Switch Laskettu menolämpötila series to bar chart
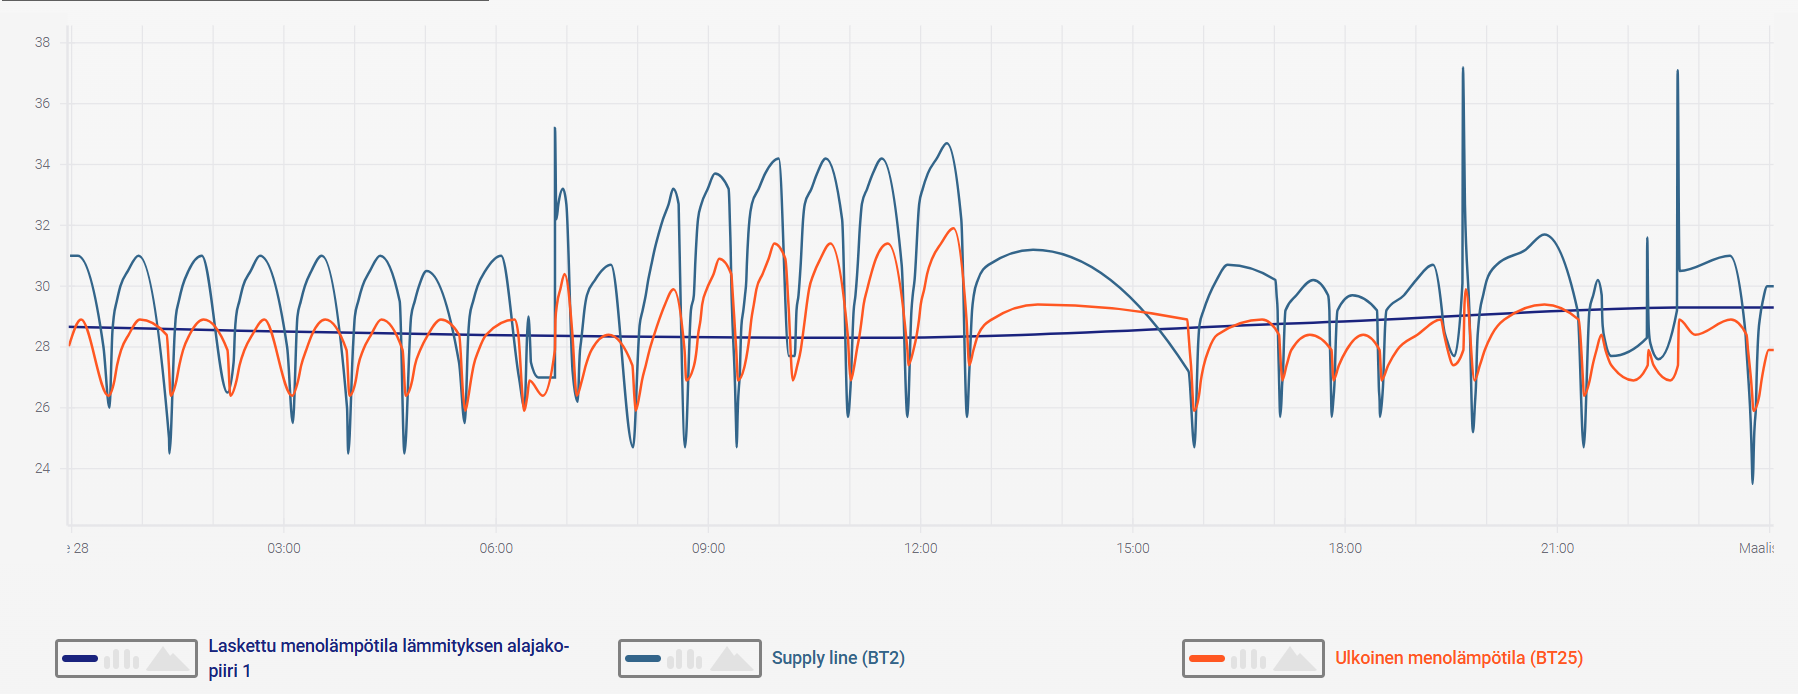 122,659
